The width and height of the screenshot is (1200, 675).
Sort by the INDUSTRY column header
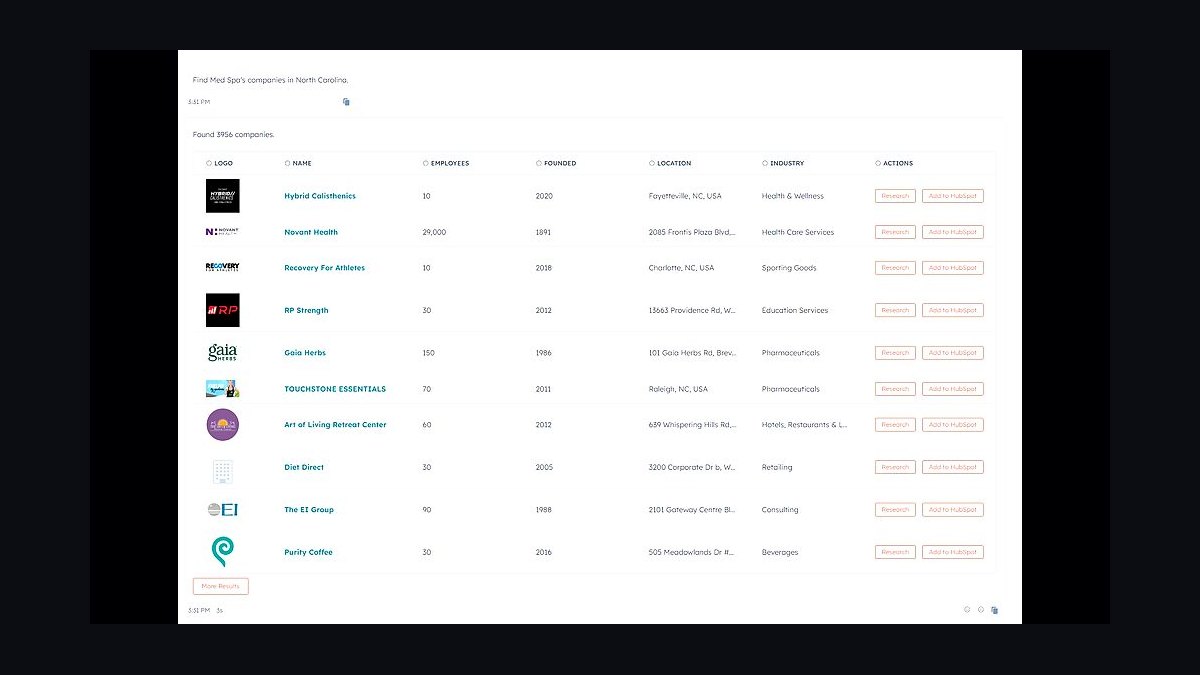point(783,163)
